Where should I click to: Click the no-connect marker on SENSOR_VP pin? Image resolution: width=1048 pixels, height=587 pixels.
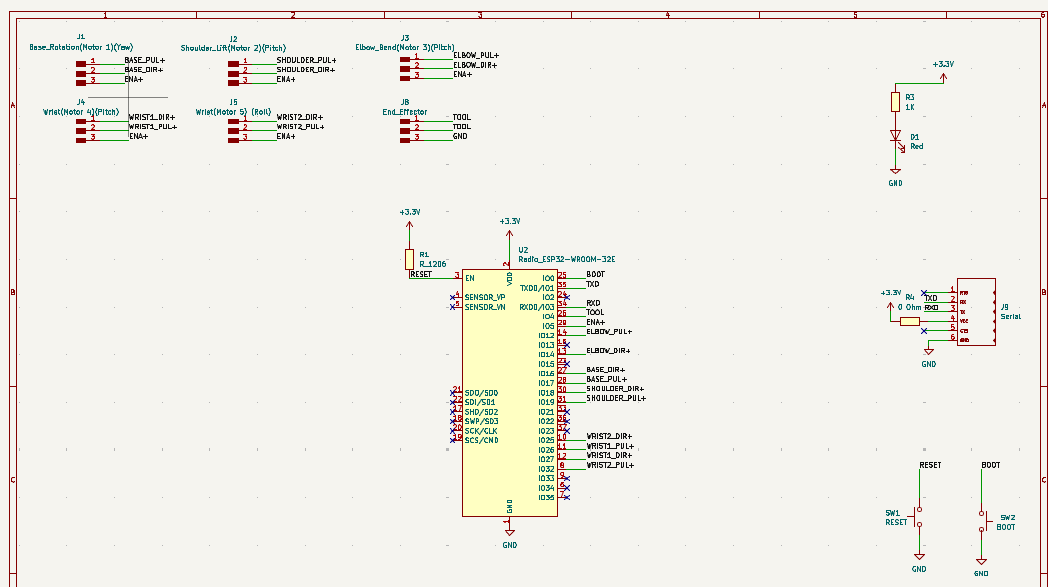pyautogui.click(x=453, y=297)
